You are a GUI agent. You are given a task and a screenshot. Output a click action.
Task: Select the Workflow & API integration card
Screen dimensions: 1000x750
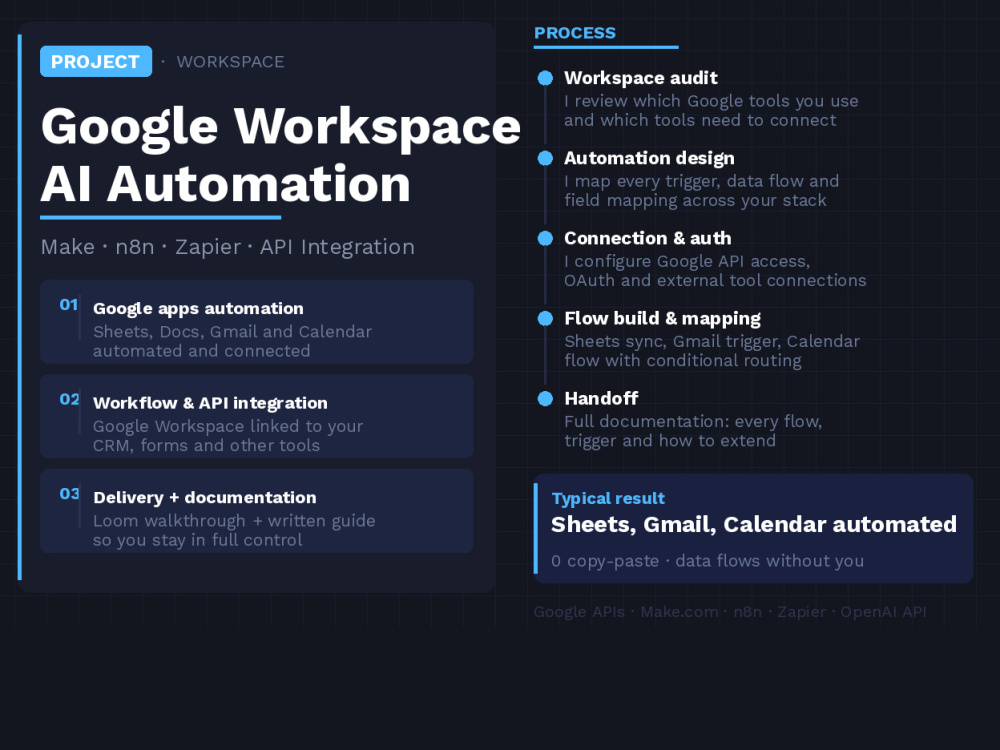tap(256, 416)
